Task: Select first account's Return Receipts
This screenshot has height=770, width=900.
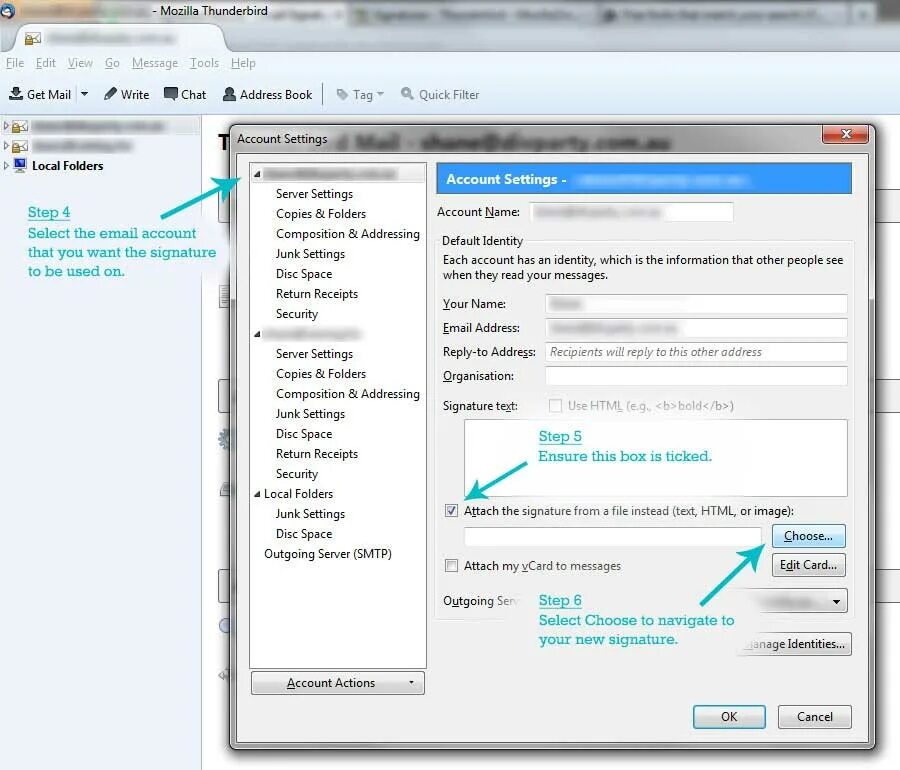Action: [x=317, y=294]
